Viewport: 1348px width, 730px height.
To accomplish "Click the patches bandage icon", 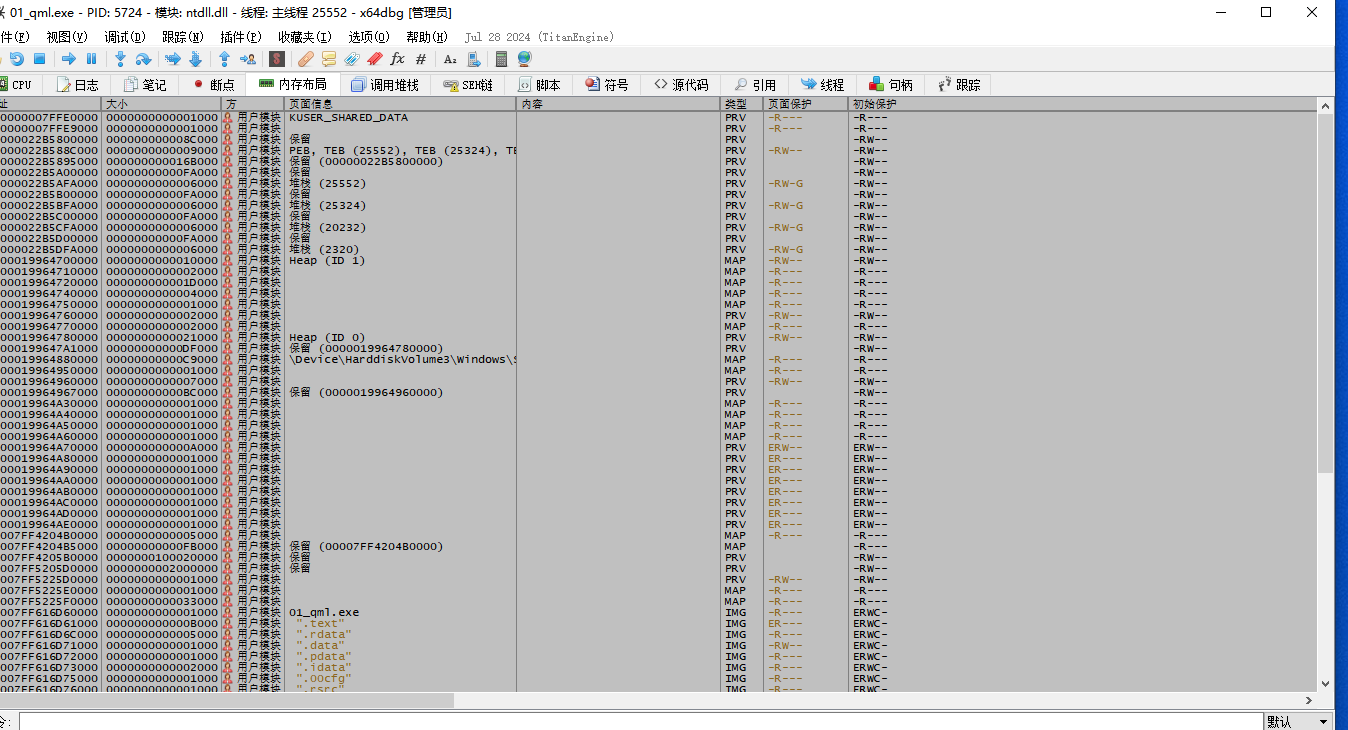I will point(305,59).
